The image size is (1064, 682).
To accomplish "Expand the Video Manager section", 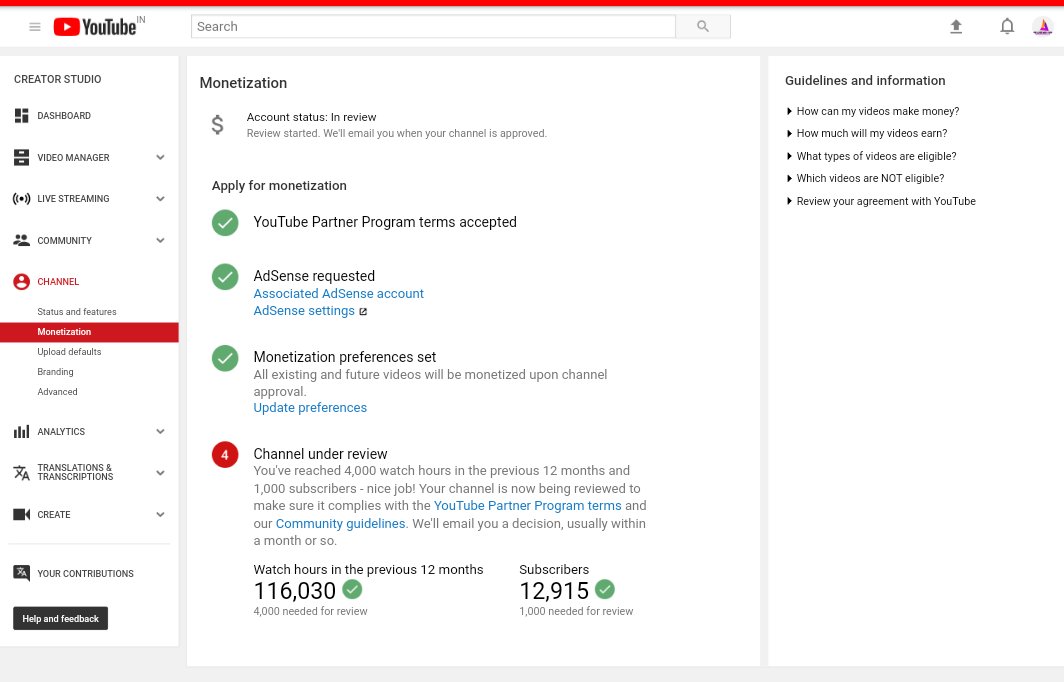I will coord(160,157).
